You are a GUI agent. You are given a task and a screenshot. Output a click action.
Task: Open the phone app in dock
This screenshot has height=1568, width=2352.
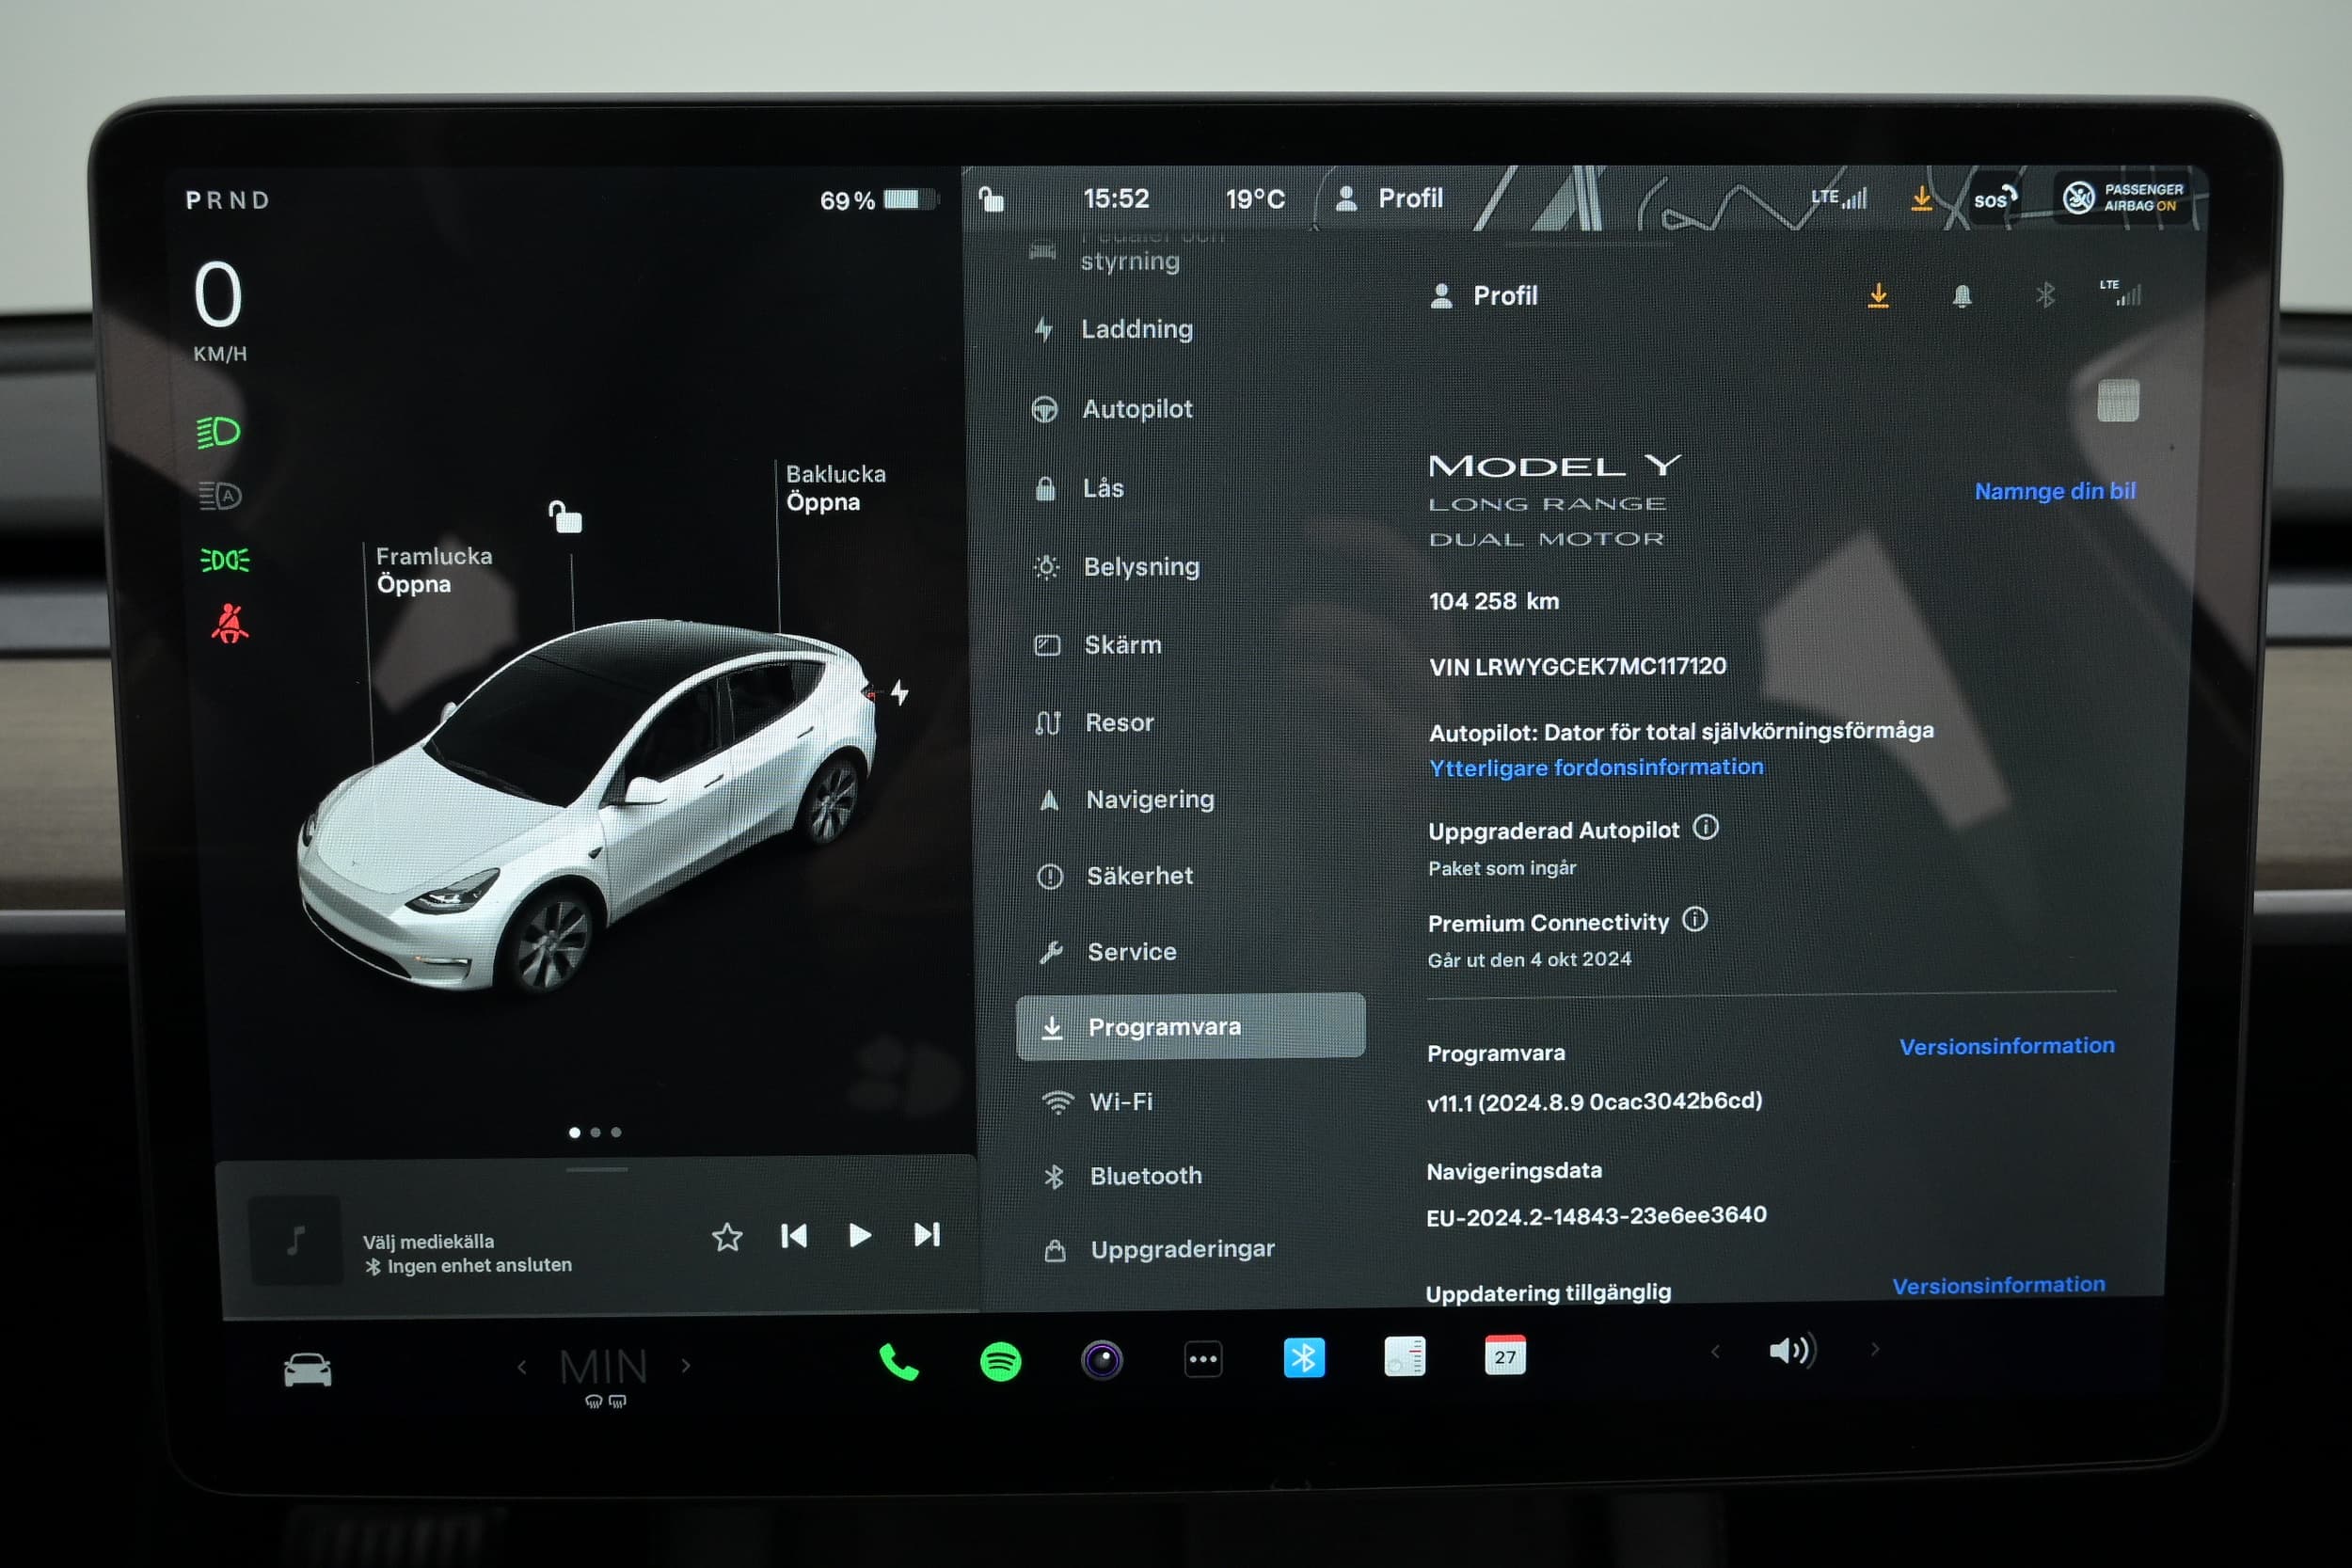tap(898, 1361)
